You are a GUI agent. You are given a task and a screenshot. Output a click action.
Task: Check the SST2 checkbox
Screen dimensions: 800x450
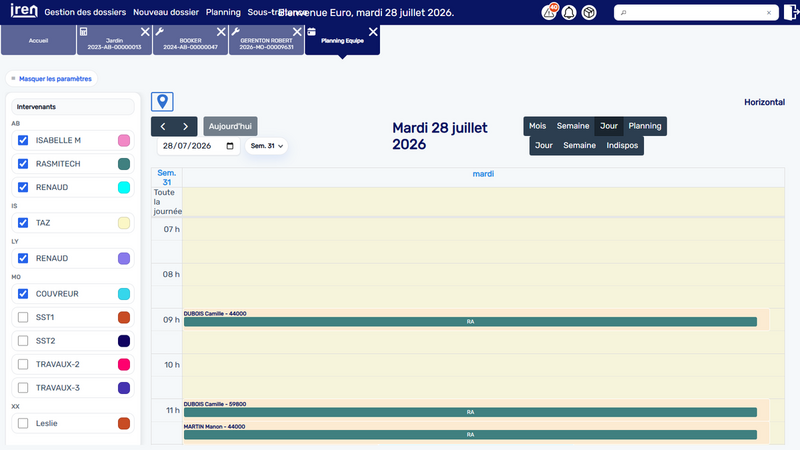(x=23, y=341)
